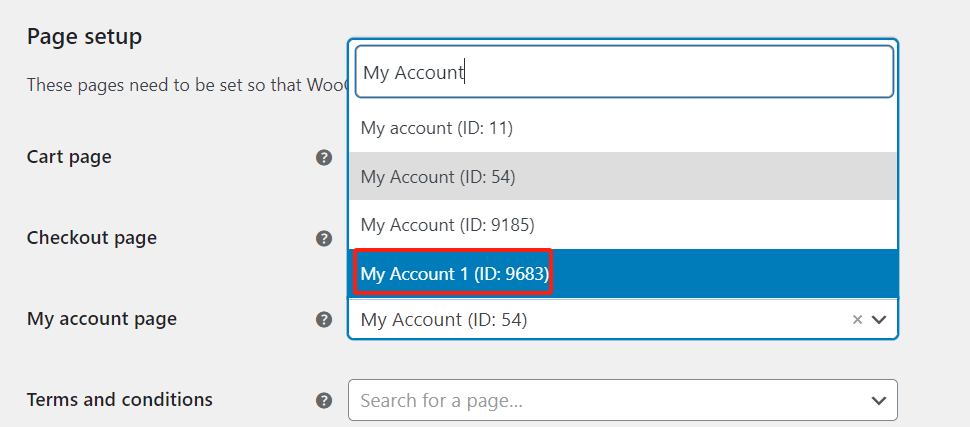Screen dimensions: 970x427
Task: Click the selected value in My account page field
Action: 444,320
